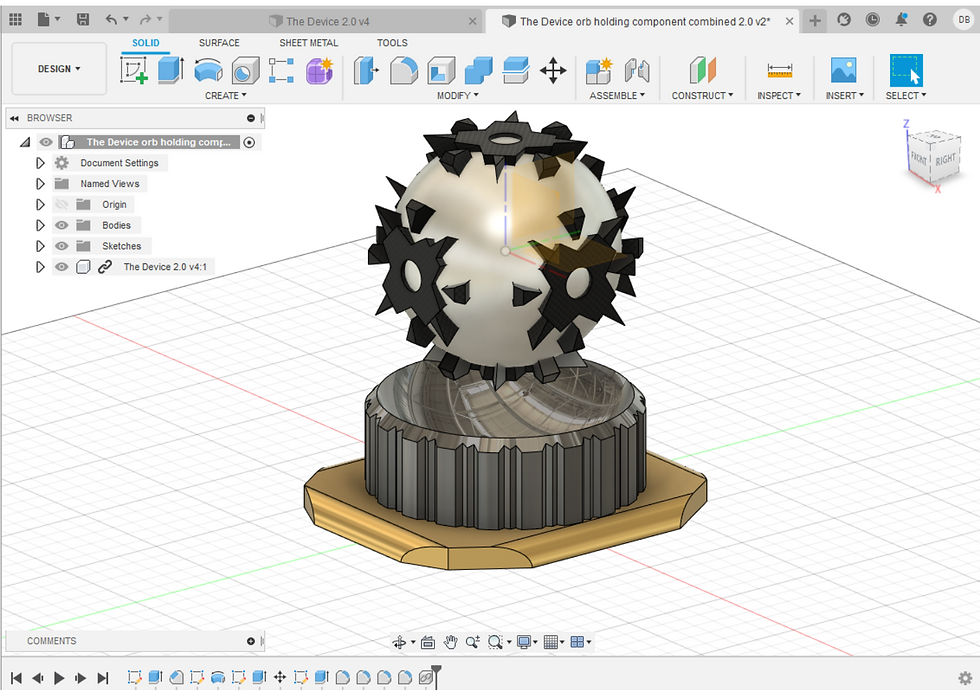Image resolution: width=980 pixels, height=690 pixels.
Task: Select the Create Sketch tool
Action: point(134,70)
